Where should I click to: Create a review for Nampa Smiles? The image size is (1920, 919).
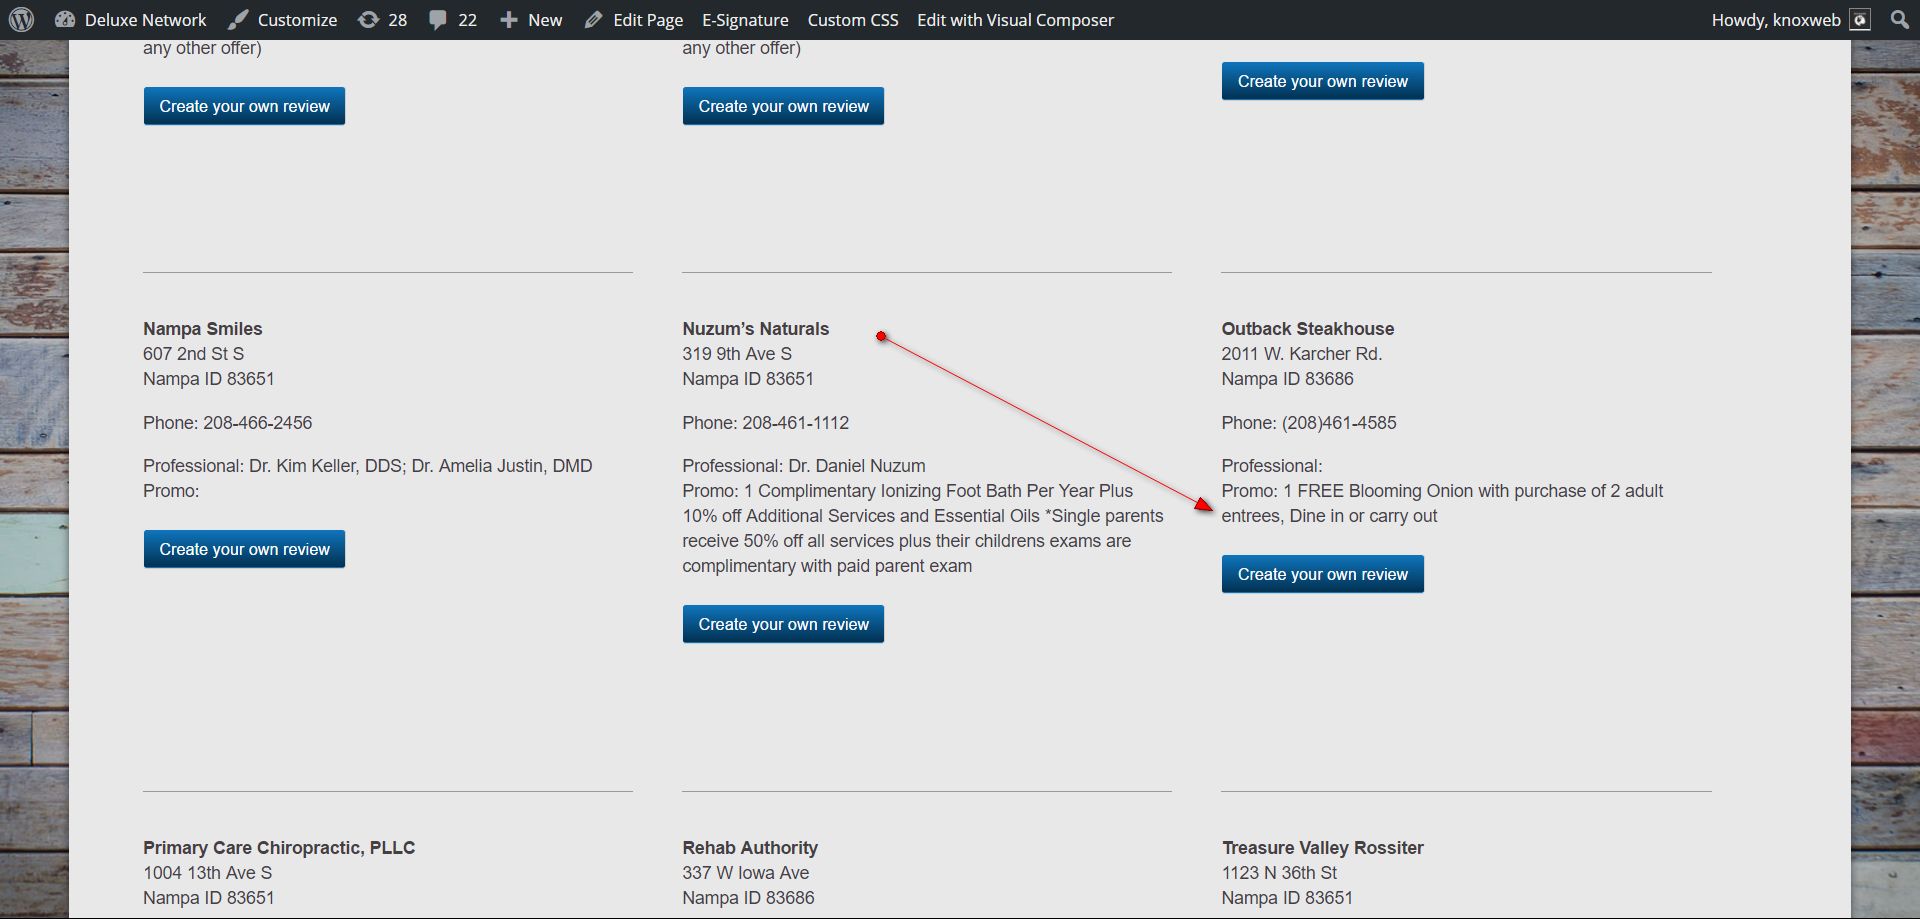244,549
